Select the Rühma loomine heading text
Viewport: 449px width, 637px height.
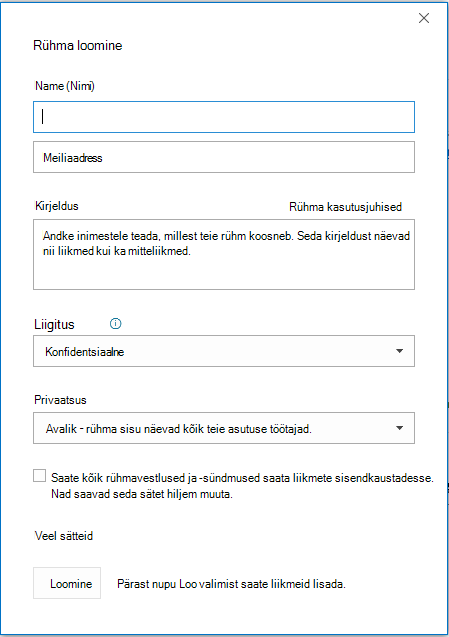(x=78, y=45)
